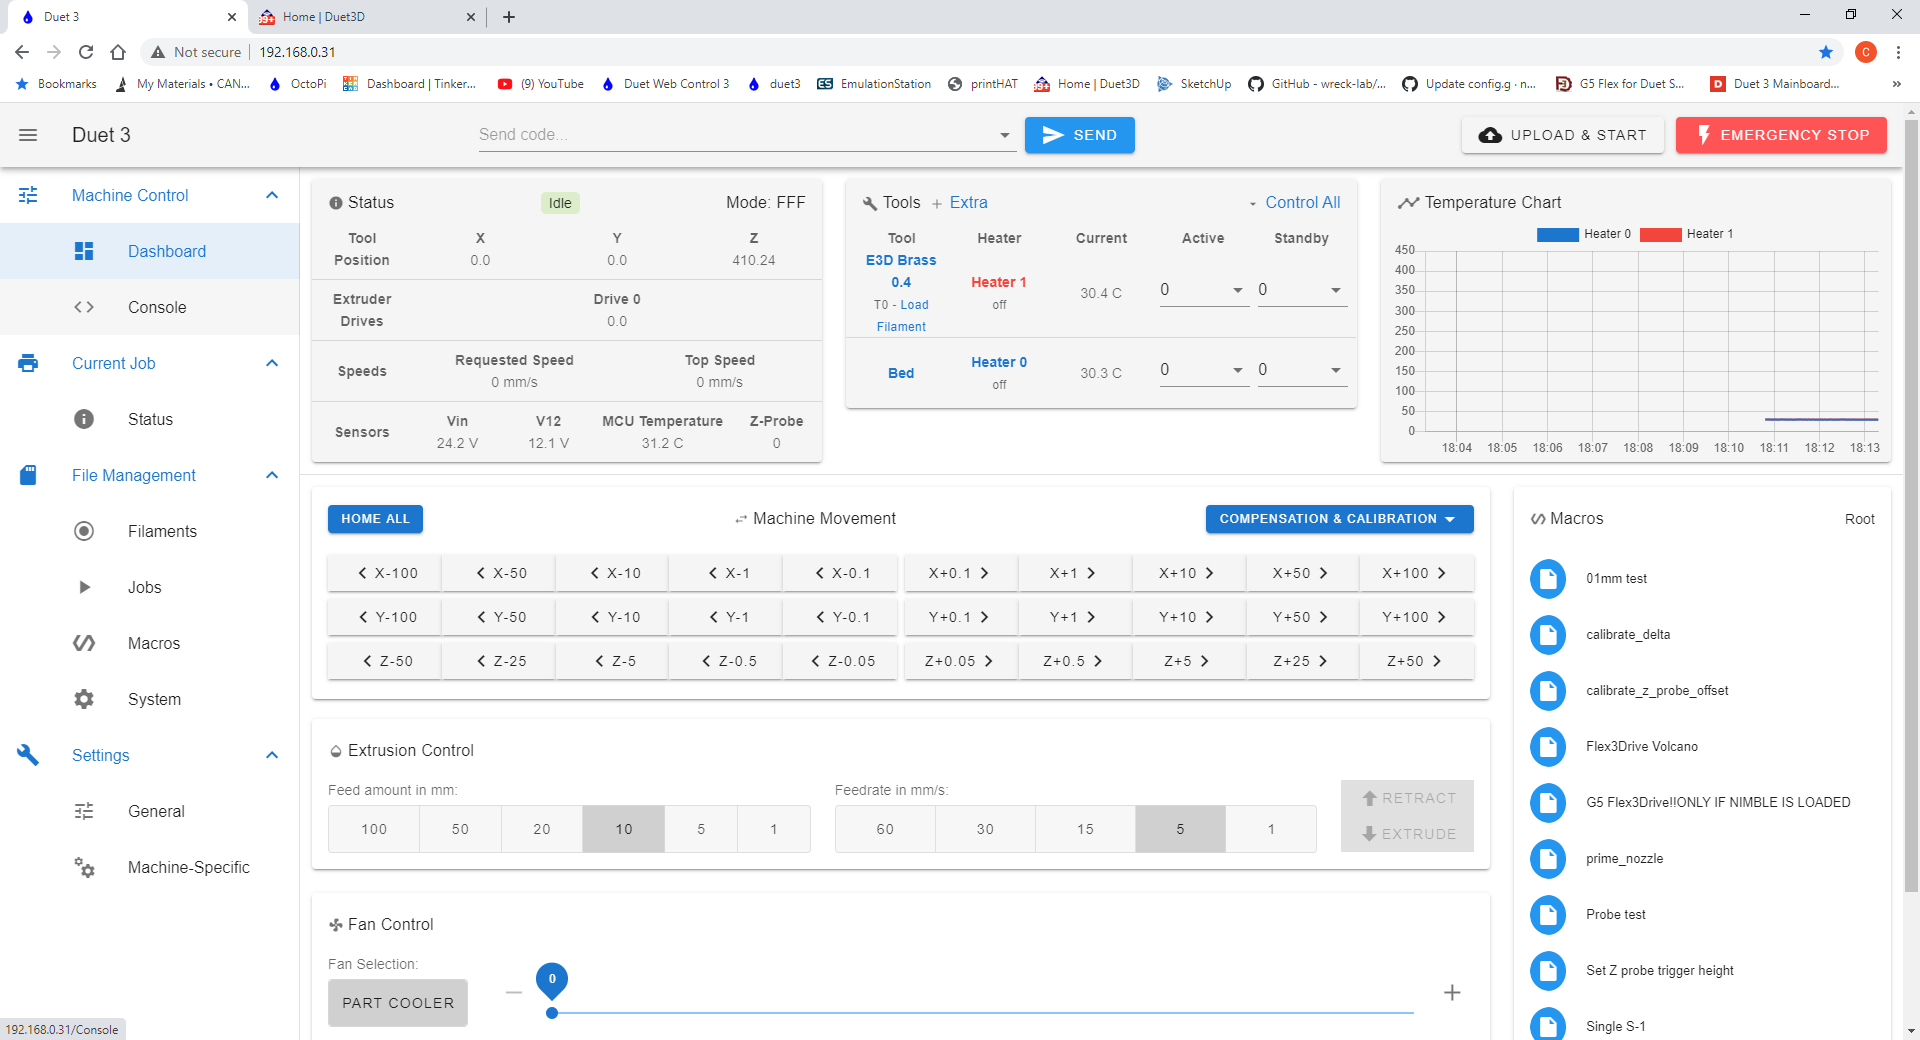Viewport: 1920px width, 1040px height.
Task: Open the Extra heaters tab
Action: 959,202
